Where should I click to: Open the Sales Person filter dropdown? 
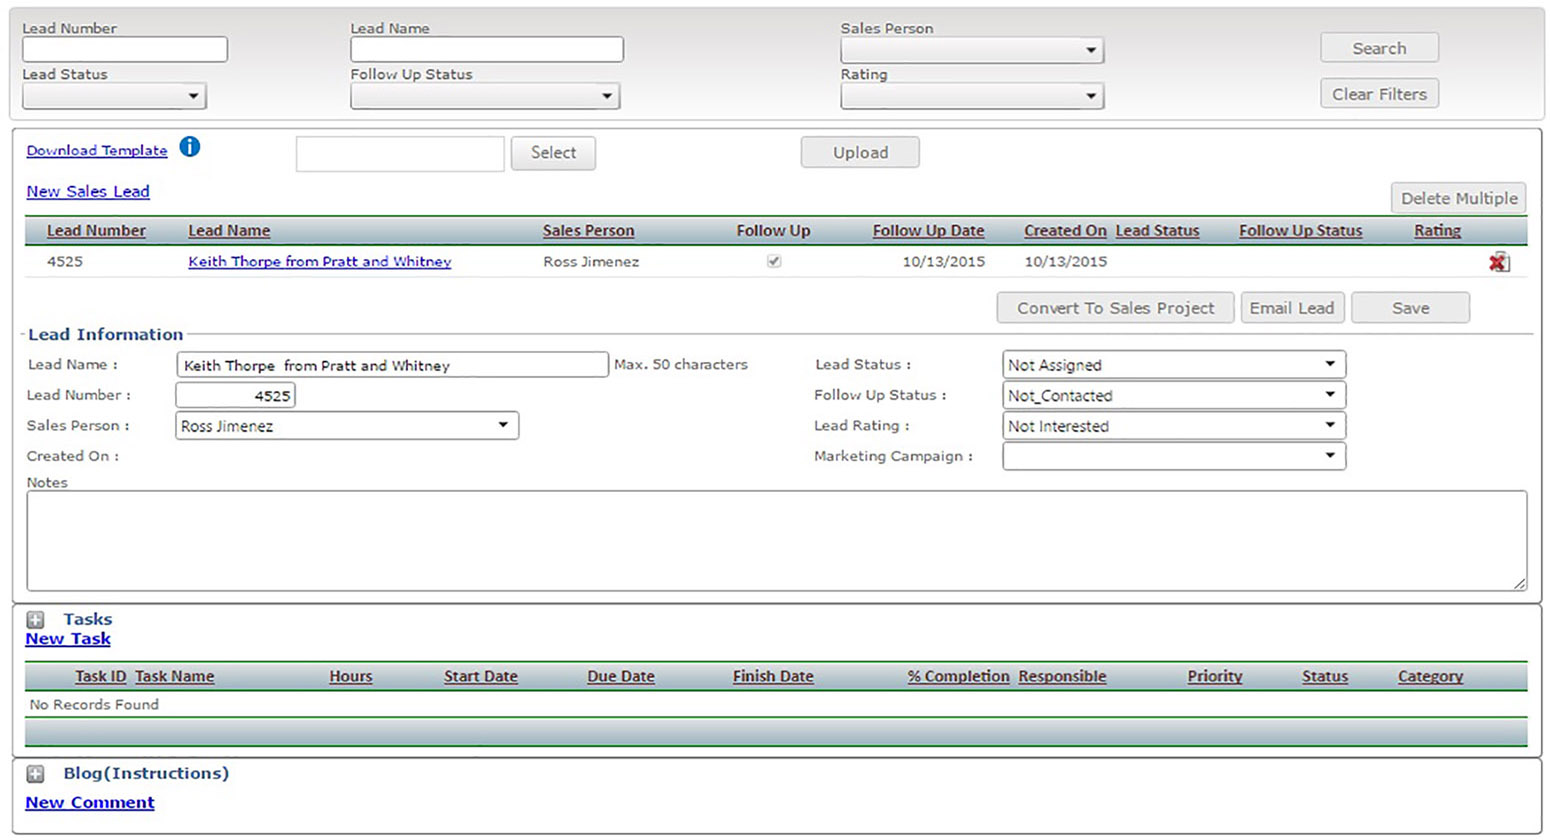pos(971,50)
